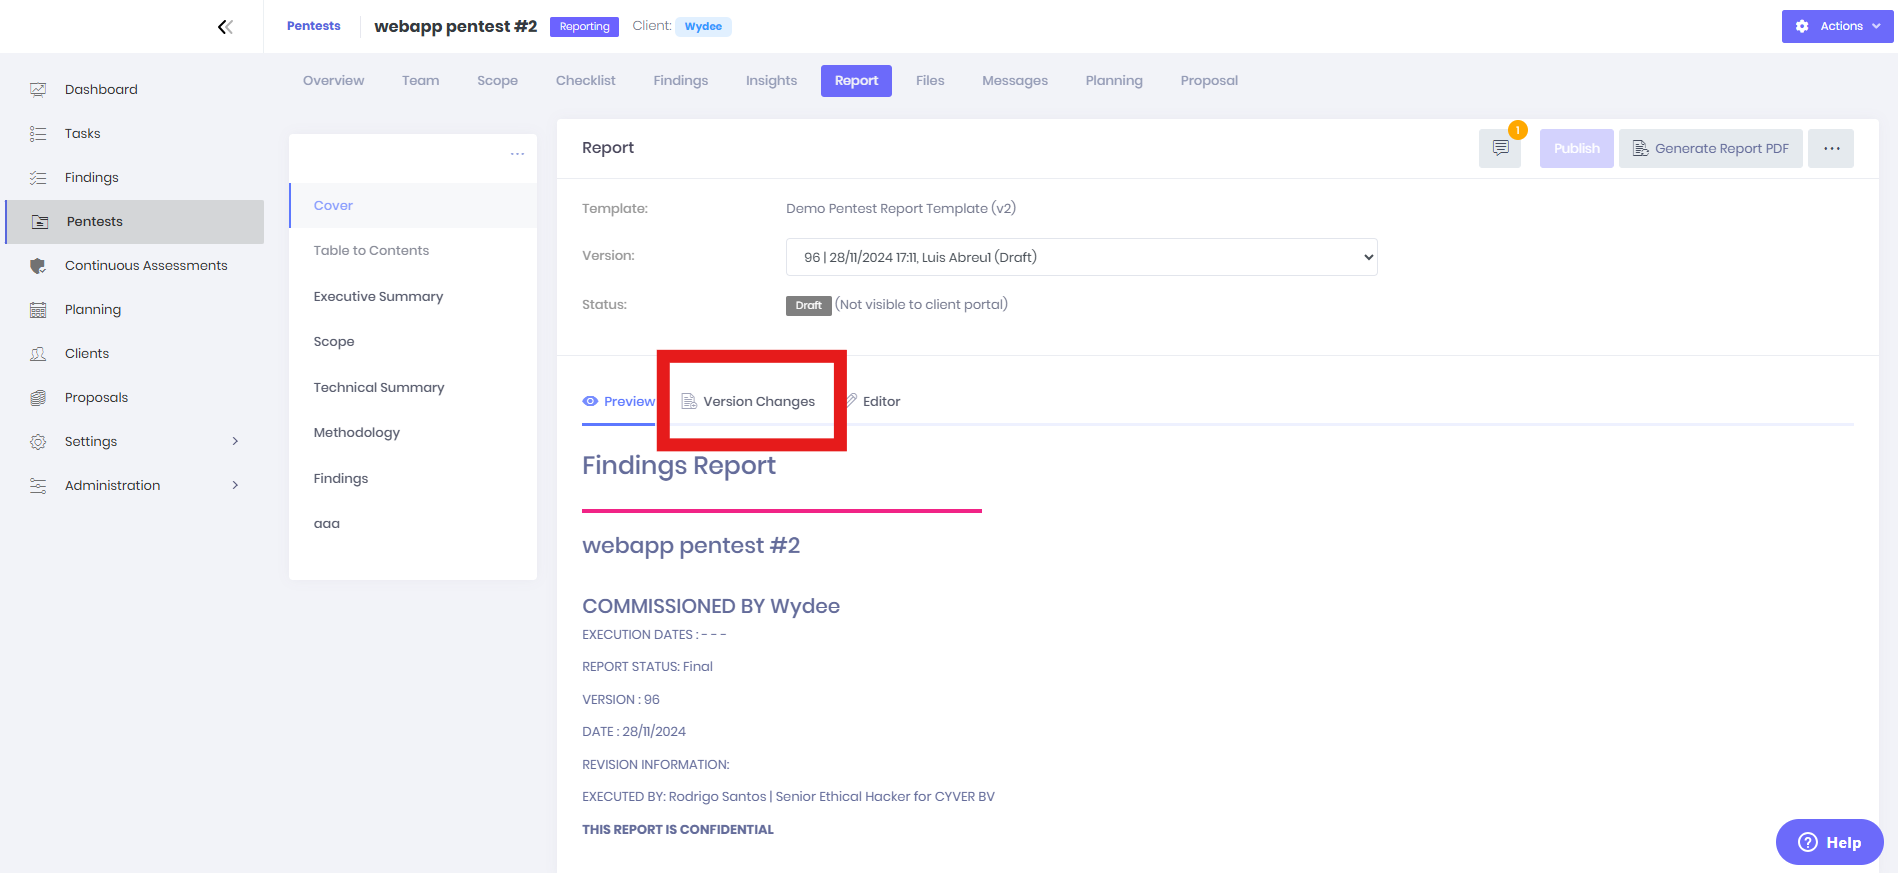Follow the Pentests breadcrumb link
This screenshot has height=873, width=1898.
pos(313,26)
